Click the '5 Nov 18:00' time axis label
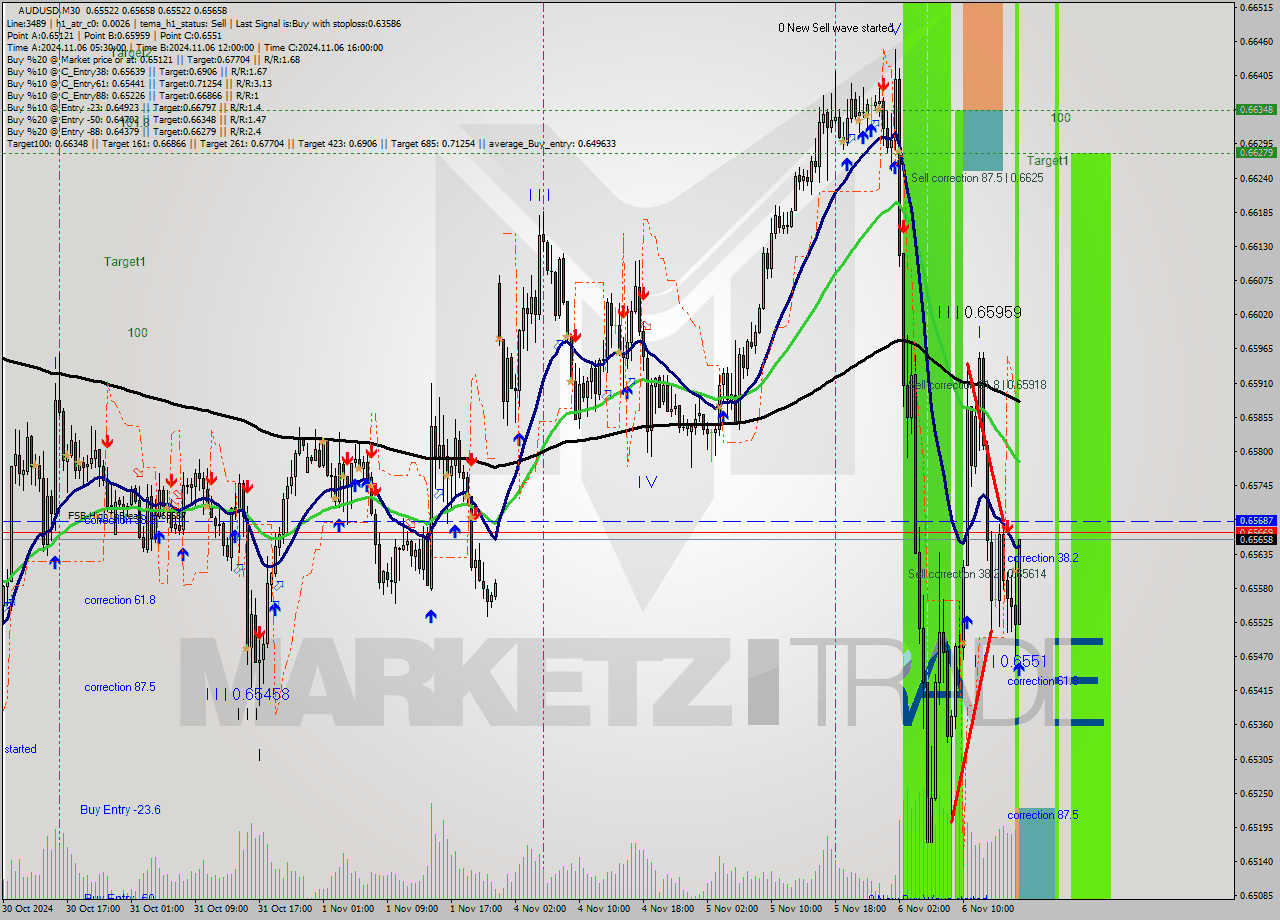Viewport: 1280px width, 920px height. coord(861,909)
